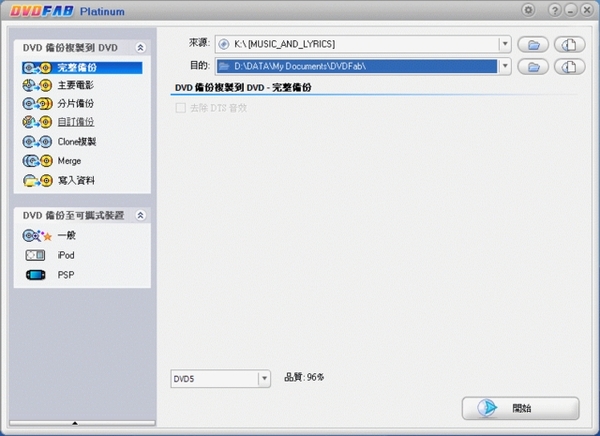Open the help question mark button

coord(554,10)
